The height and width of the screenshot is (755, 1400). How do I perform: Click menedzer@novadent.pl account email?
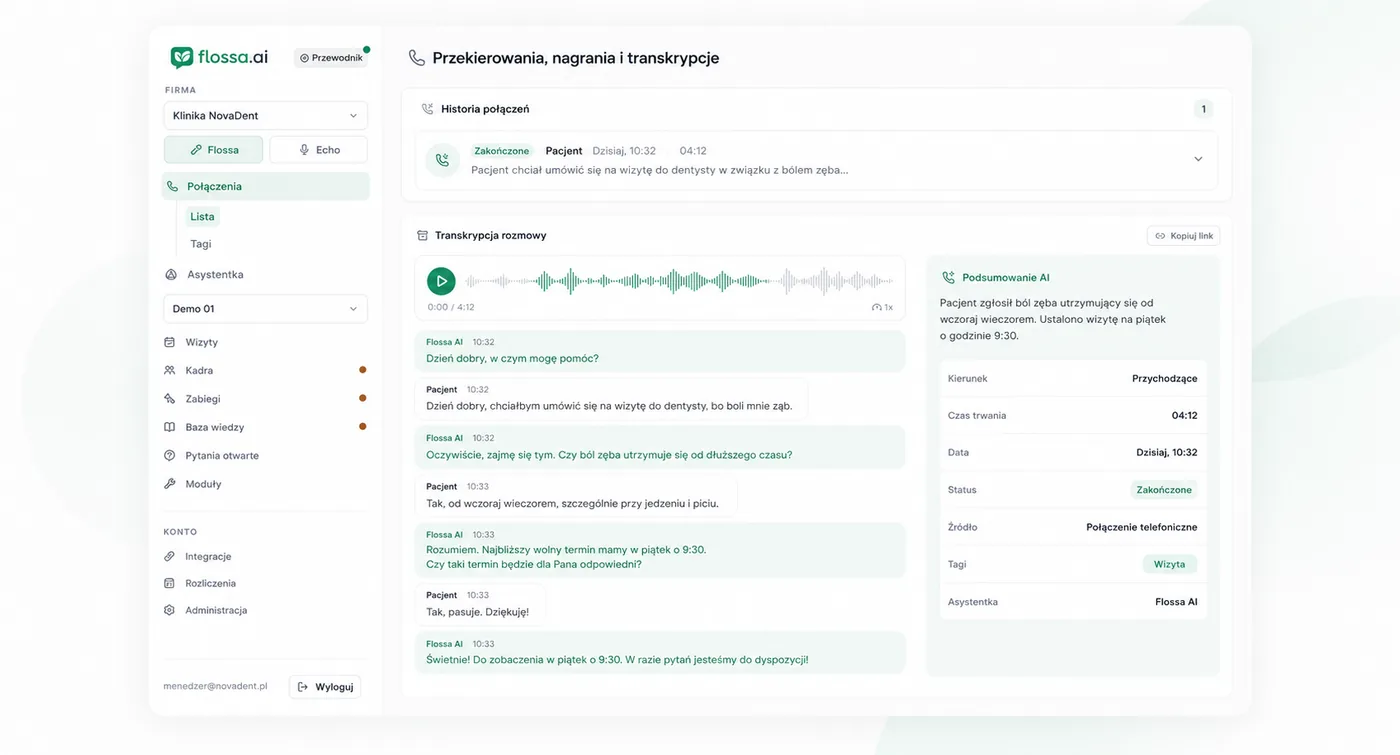(215, 686)
